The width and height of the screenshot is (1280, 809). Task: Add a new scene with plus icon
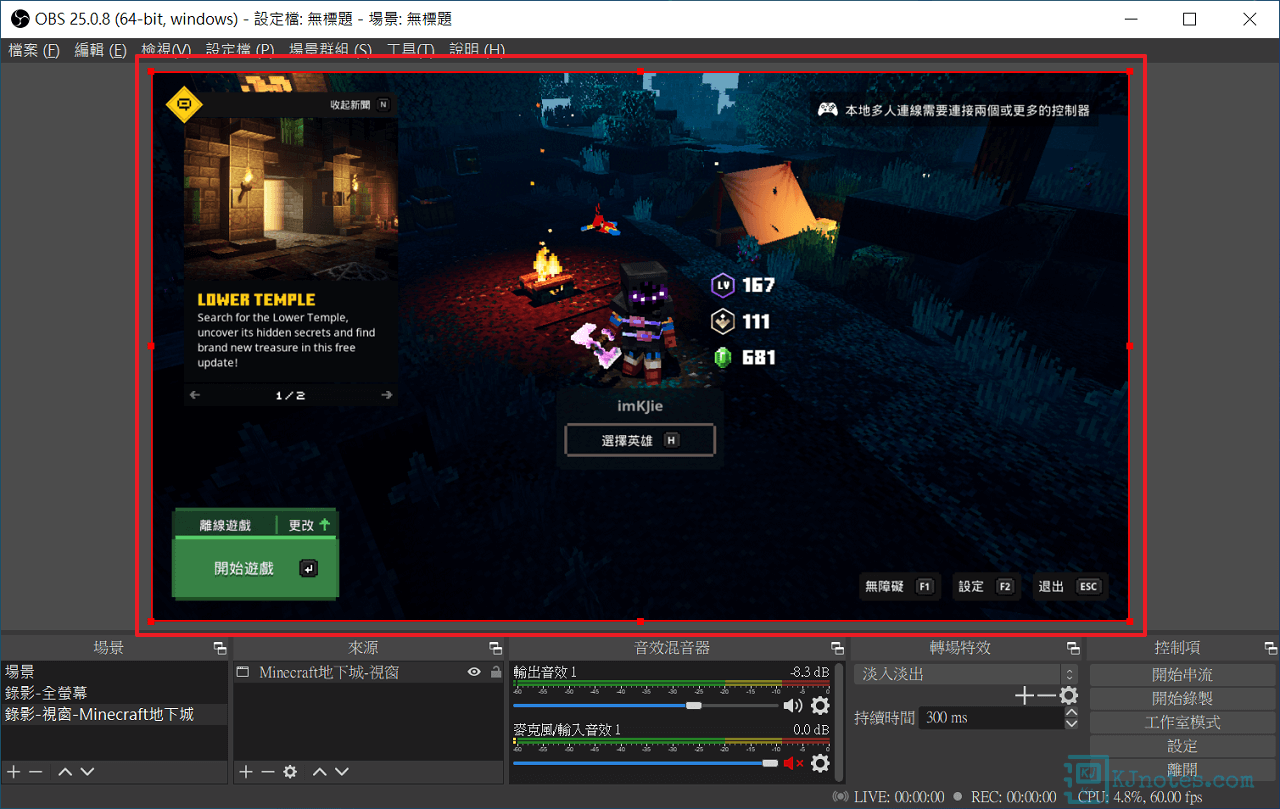13,772
